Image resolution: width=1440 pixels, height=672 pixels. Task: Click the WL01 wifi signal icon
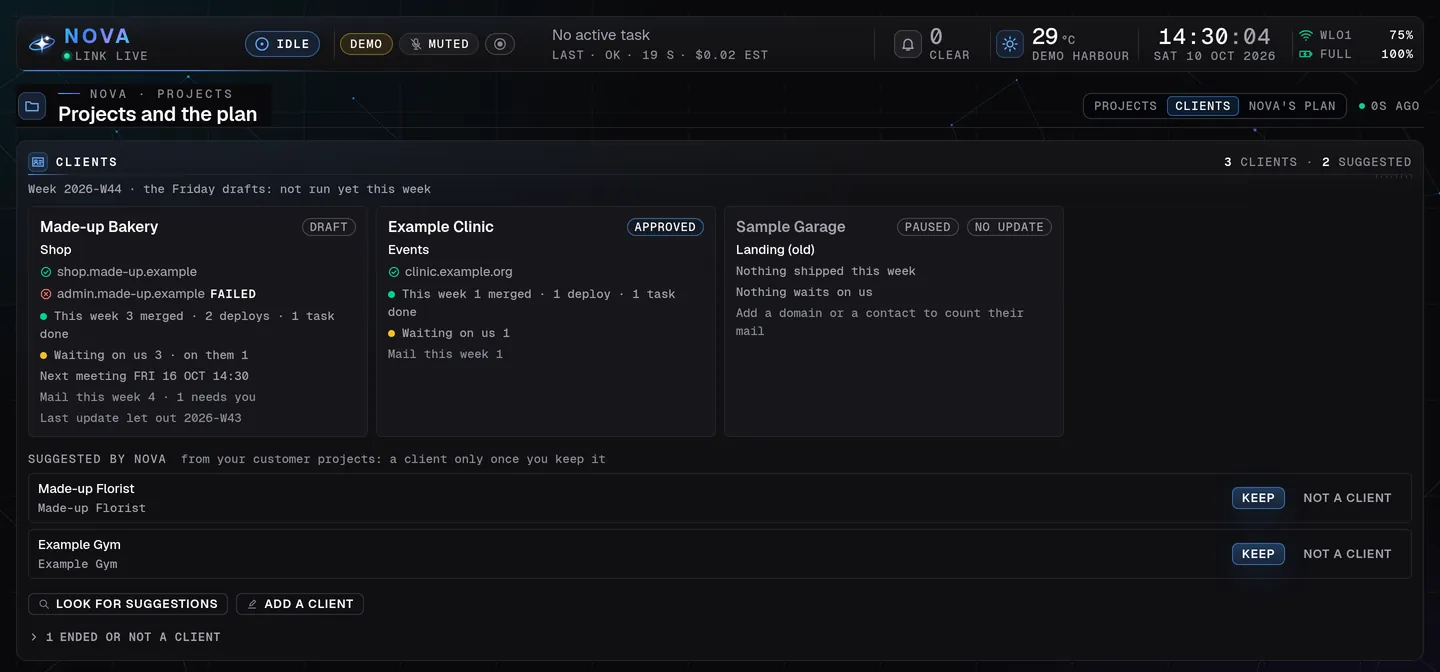(1305, 35)
